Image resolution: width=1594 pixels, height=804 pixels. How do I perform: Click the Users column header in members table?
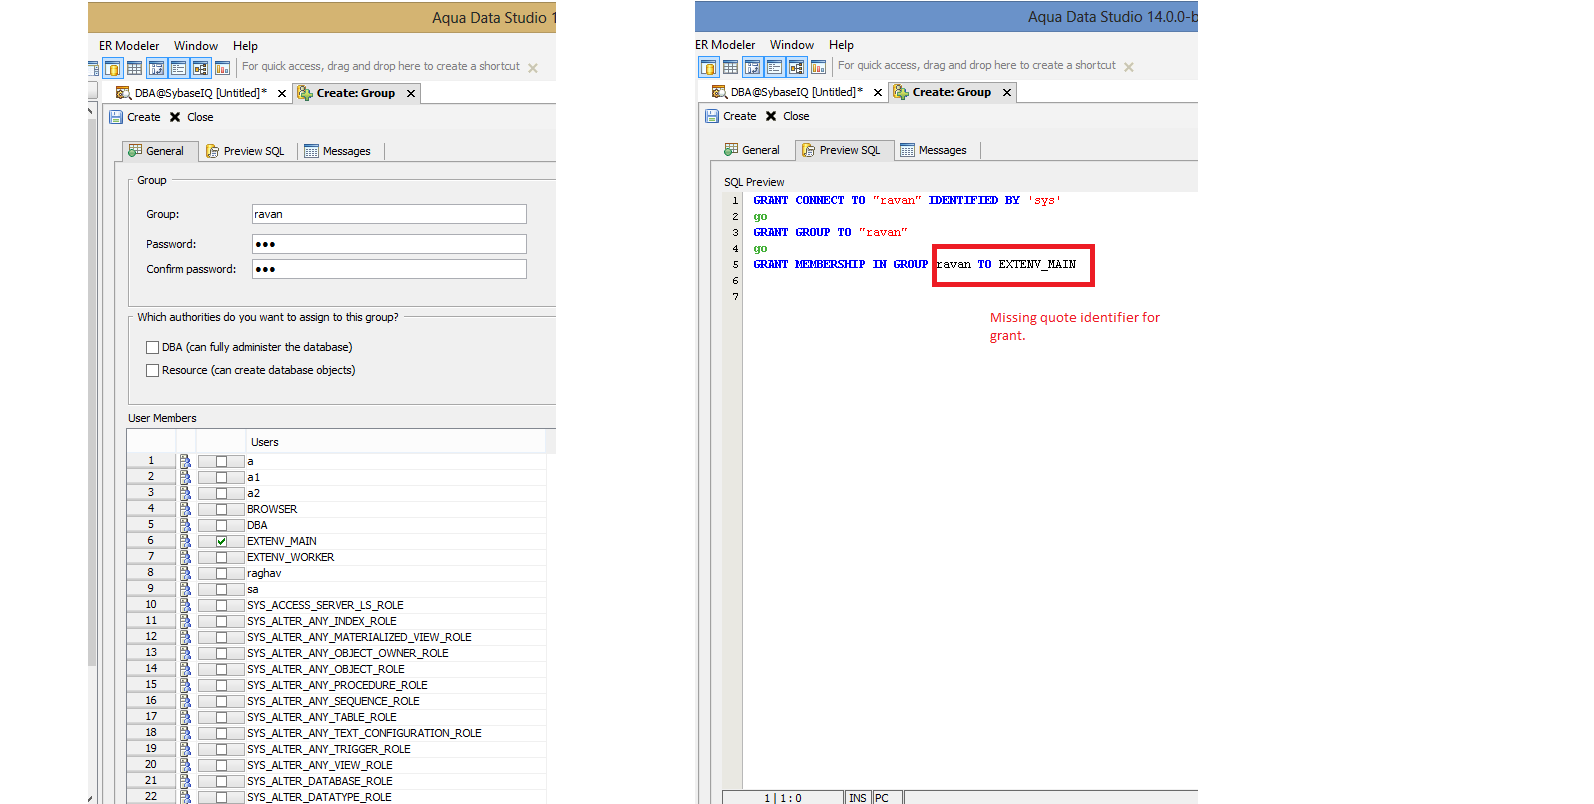pyautogui.click(x=396, y=442)
